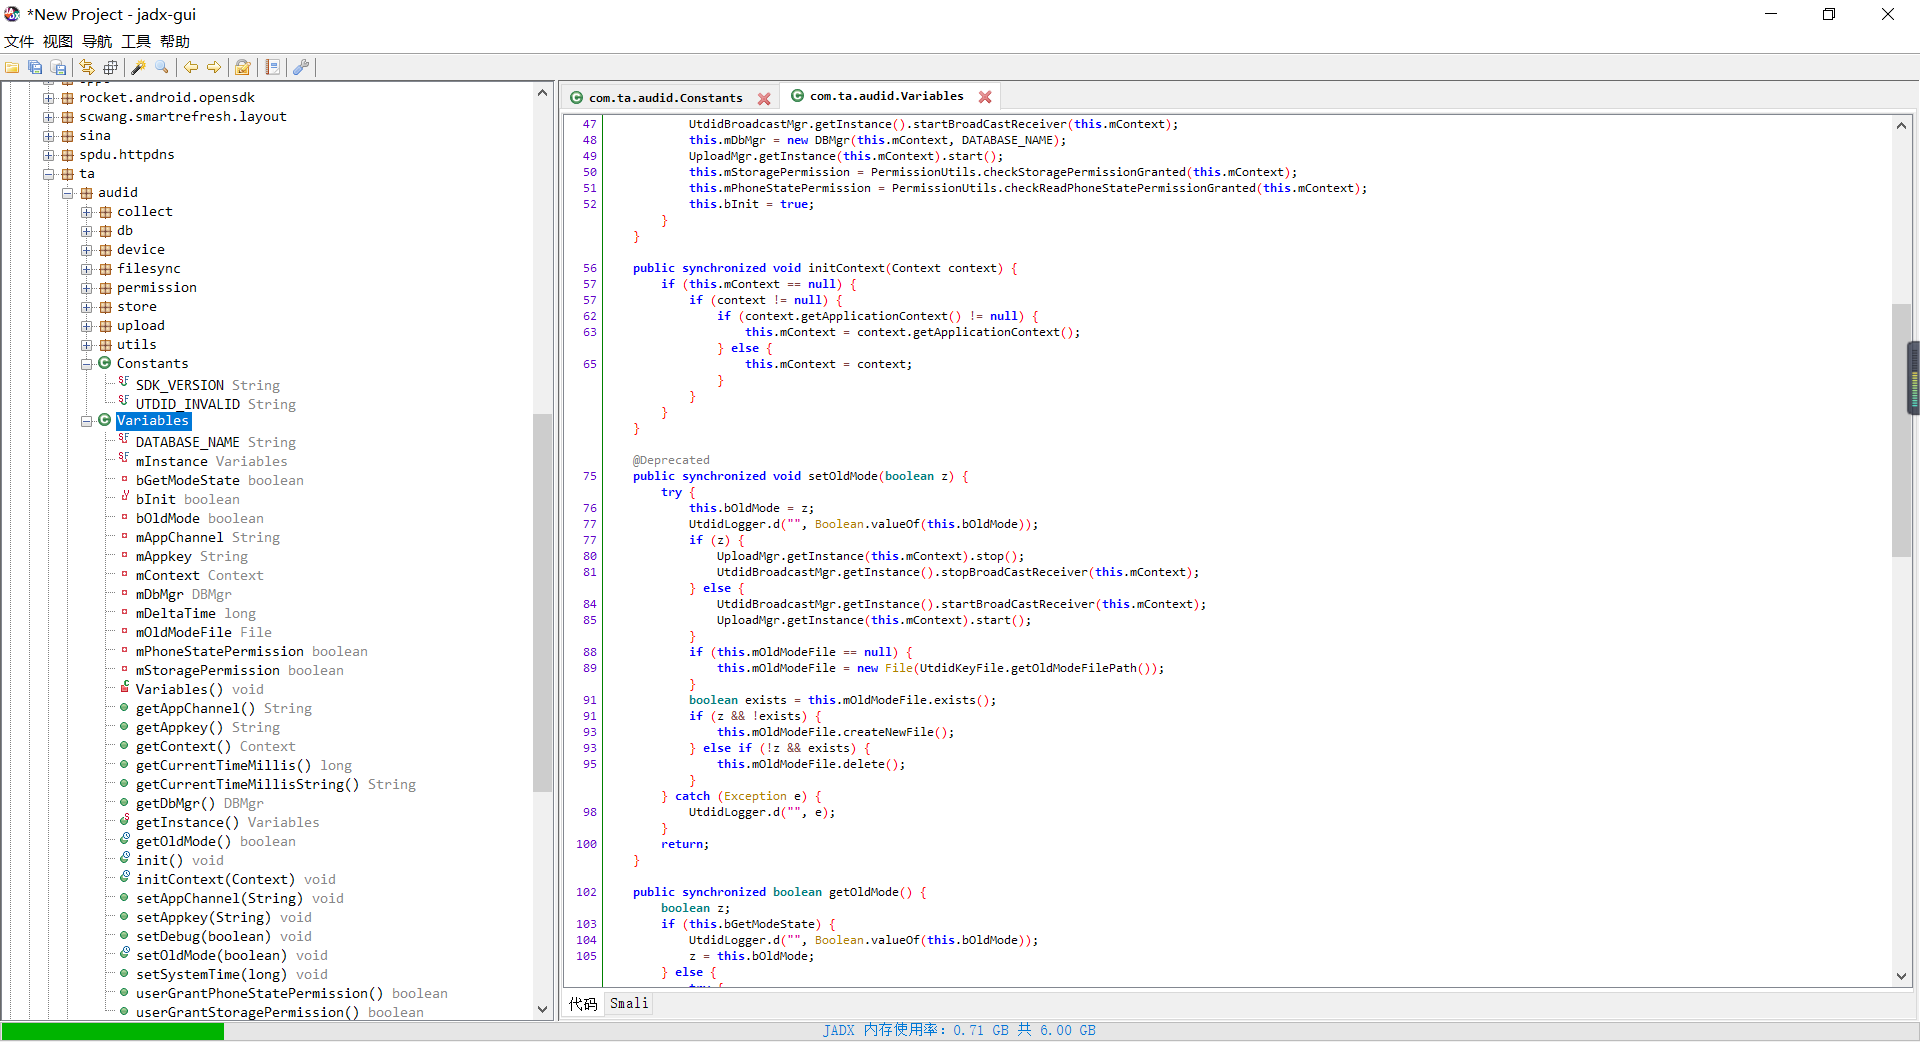This screenshot has width=1920, height=1042.
Task: Expand the collect package node
Action: (x=87, y=211)
